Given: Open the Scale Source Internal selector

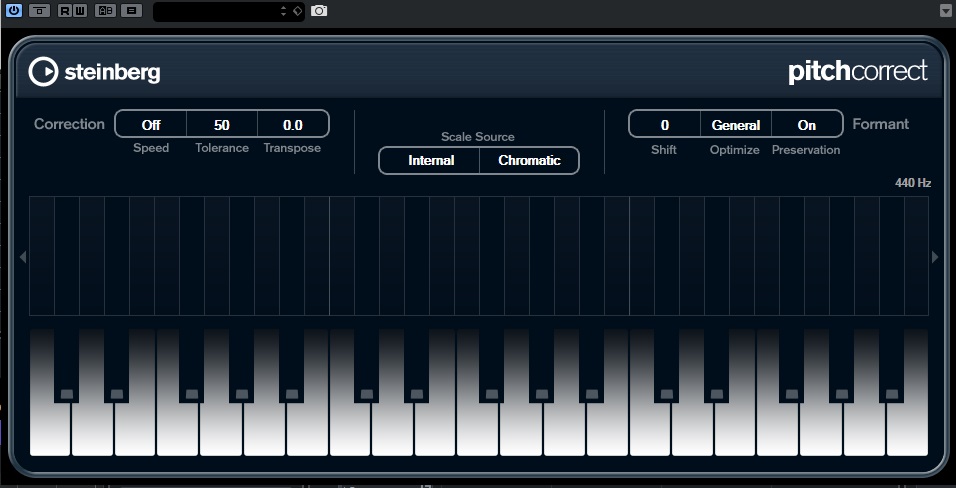Looking at the screenshot, I should [430, 160].
